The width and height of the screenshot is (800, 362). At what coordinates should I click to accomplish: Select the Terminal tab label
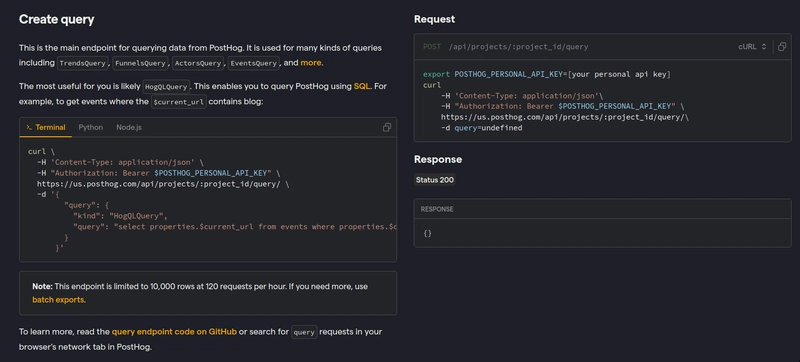click(50, 127)
